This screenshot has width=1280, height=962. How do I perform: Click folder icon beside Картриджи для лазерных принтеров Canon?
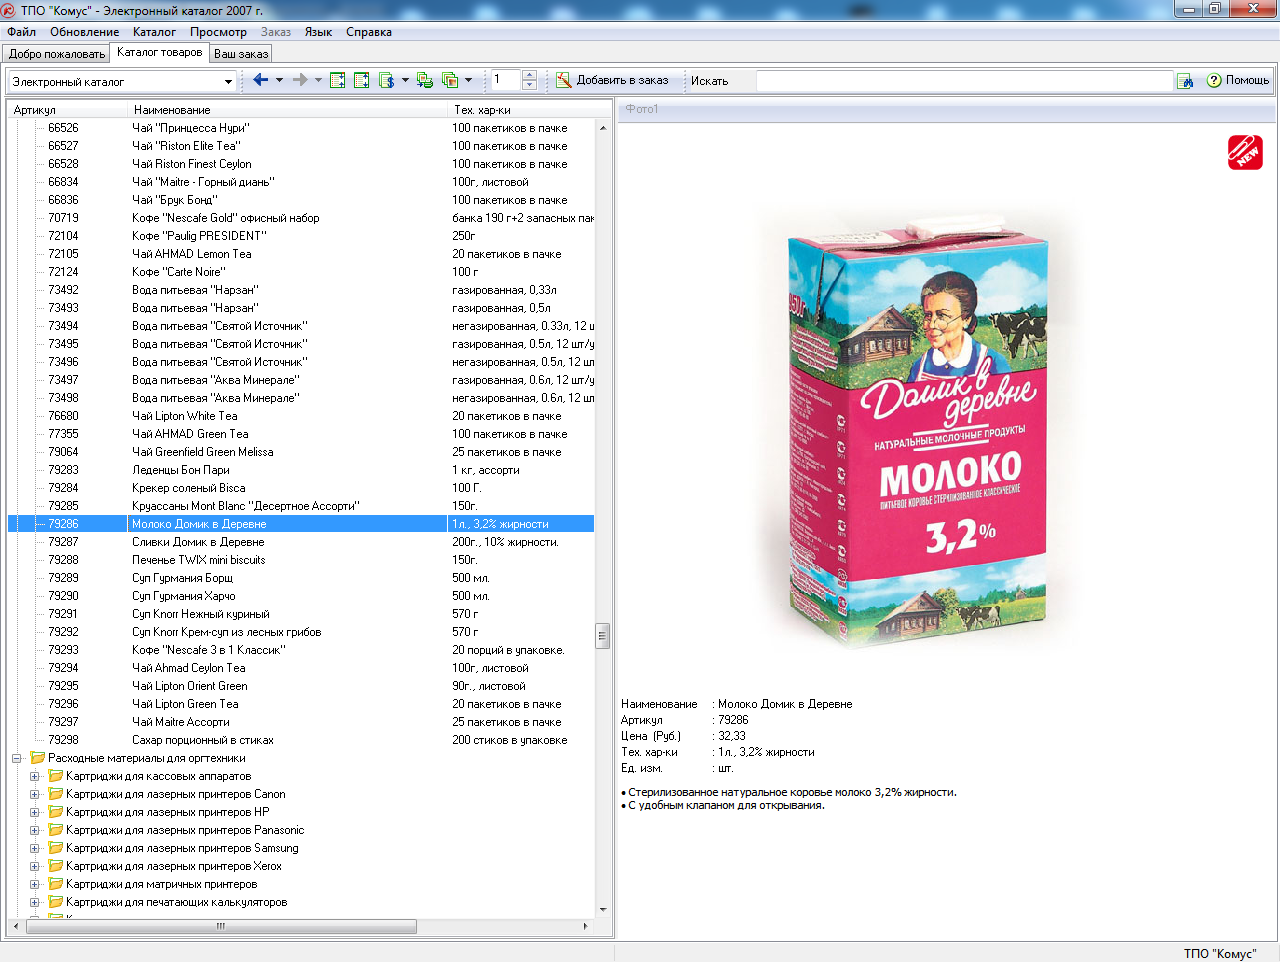click(56, 794)
